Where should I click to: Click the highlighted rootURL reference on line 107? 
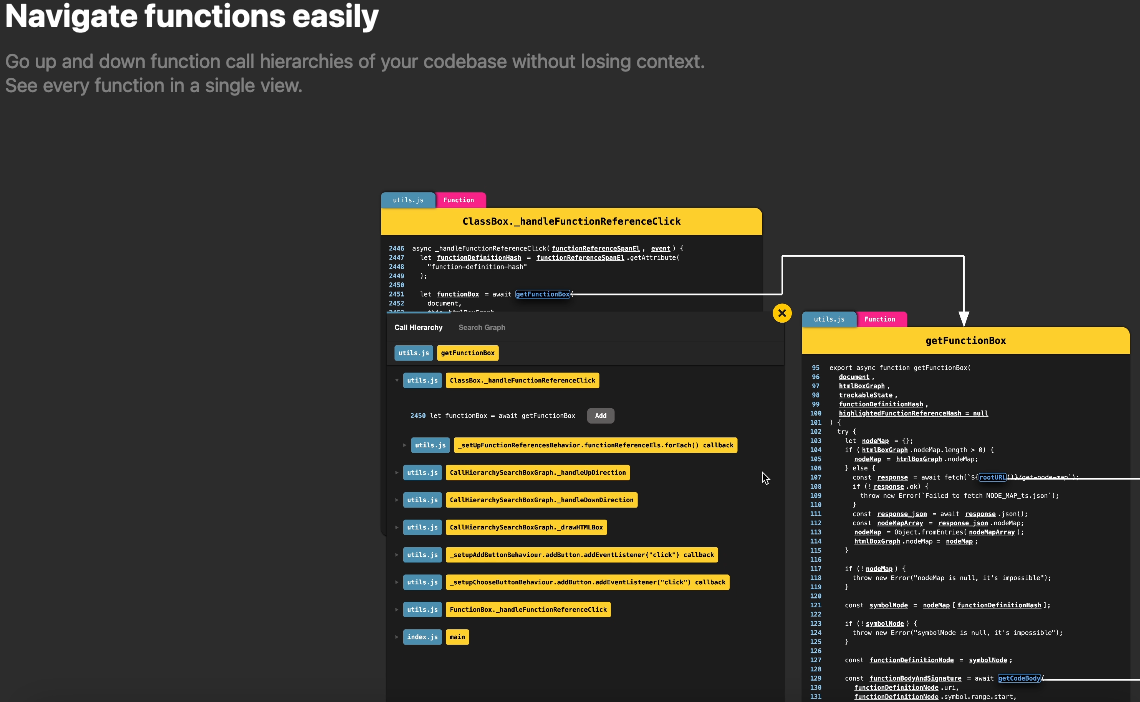click(x=992, y=477)
